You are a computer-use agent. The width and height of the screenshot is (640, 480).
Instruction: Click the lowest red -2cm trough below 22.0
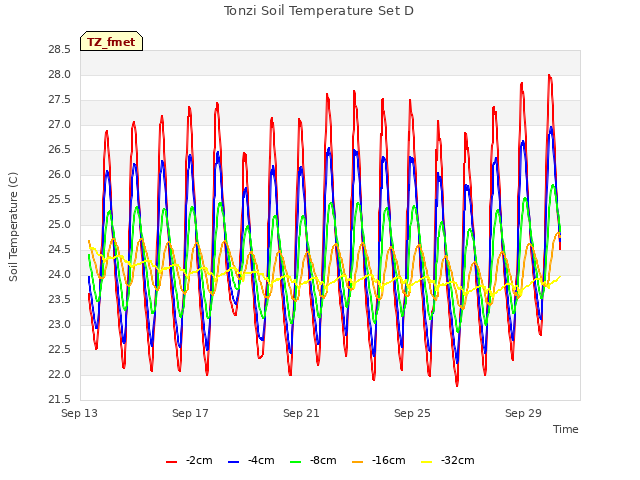tap(457, 384)
